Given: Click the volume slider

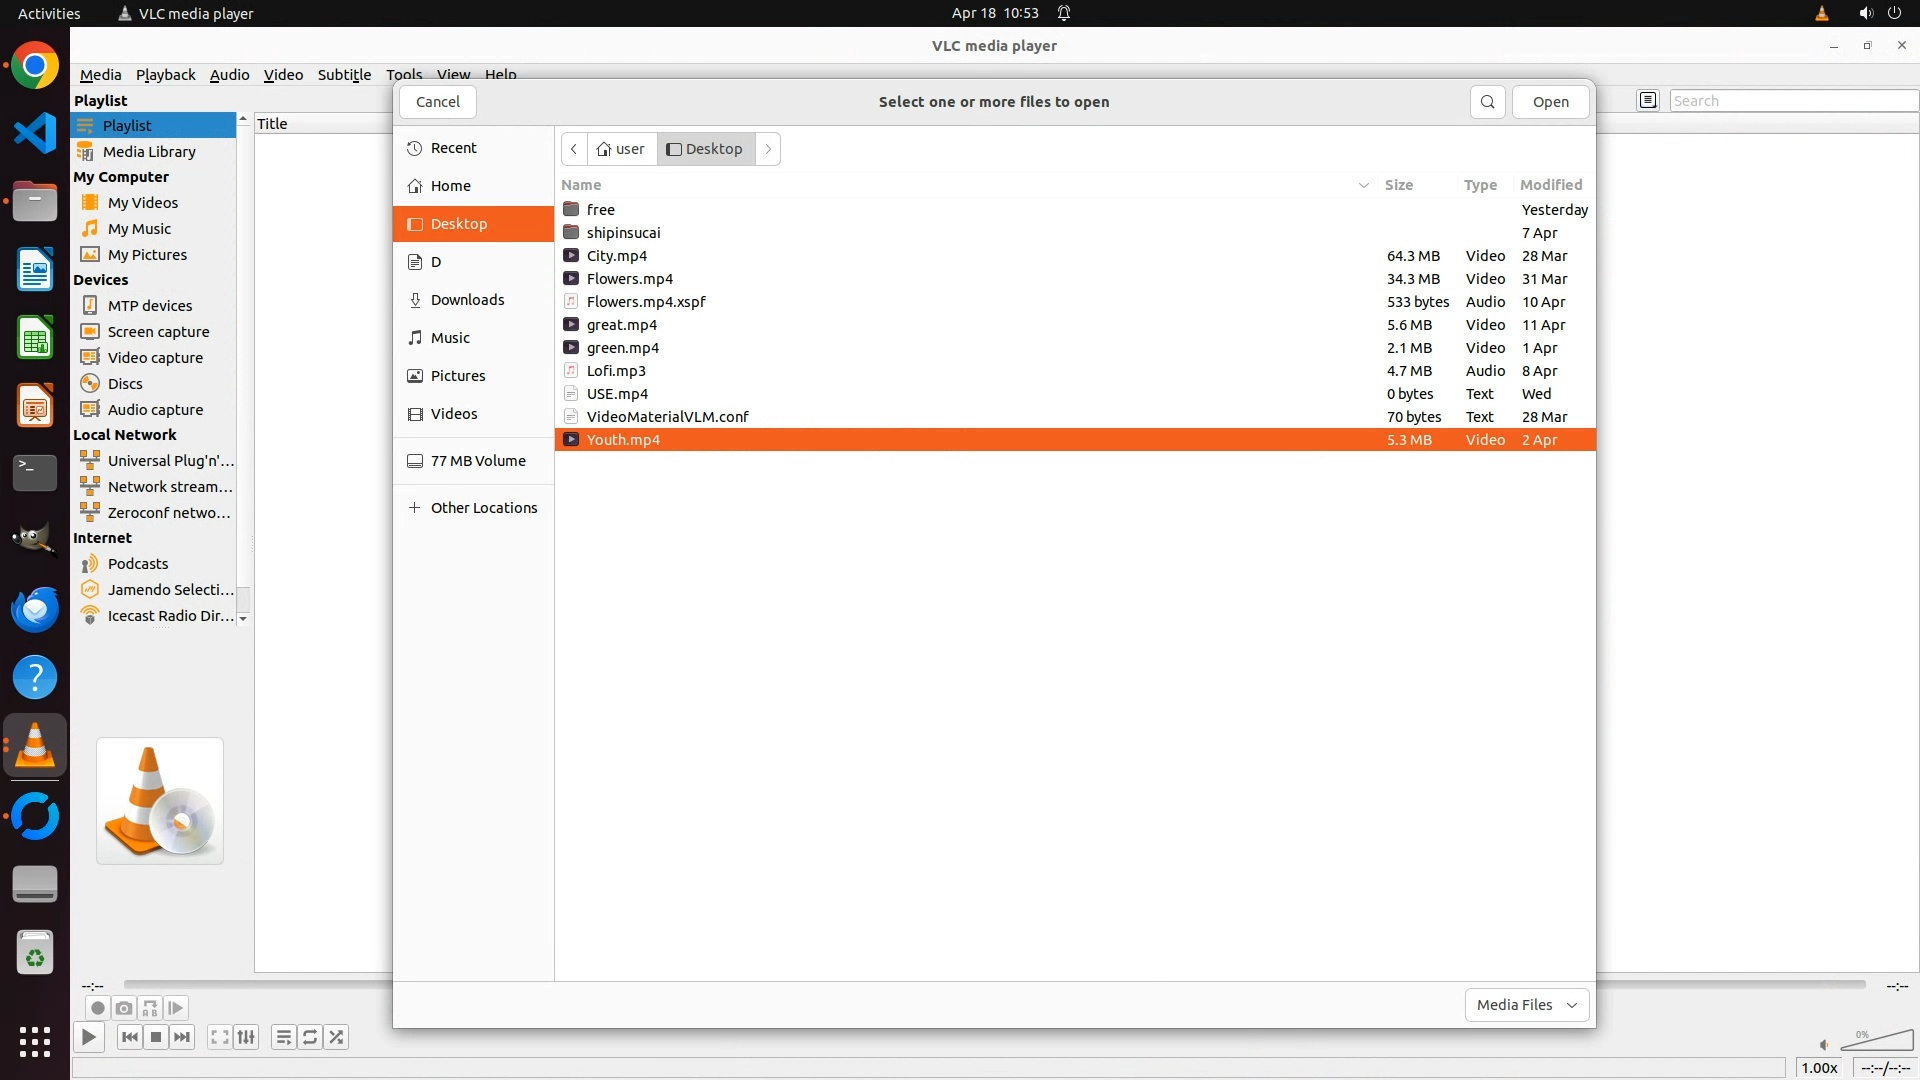Looking at the screenshot, I should click(x=1876, y=1042).
